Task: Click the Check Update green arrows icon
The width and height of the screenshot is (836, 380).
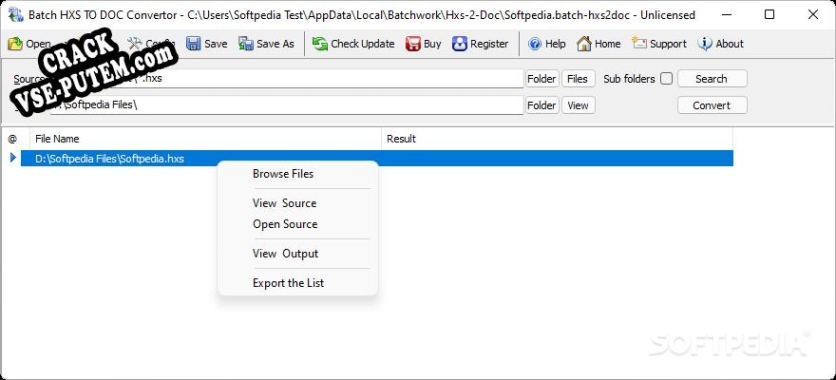Action: (x=320, y=44)
